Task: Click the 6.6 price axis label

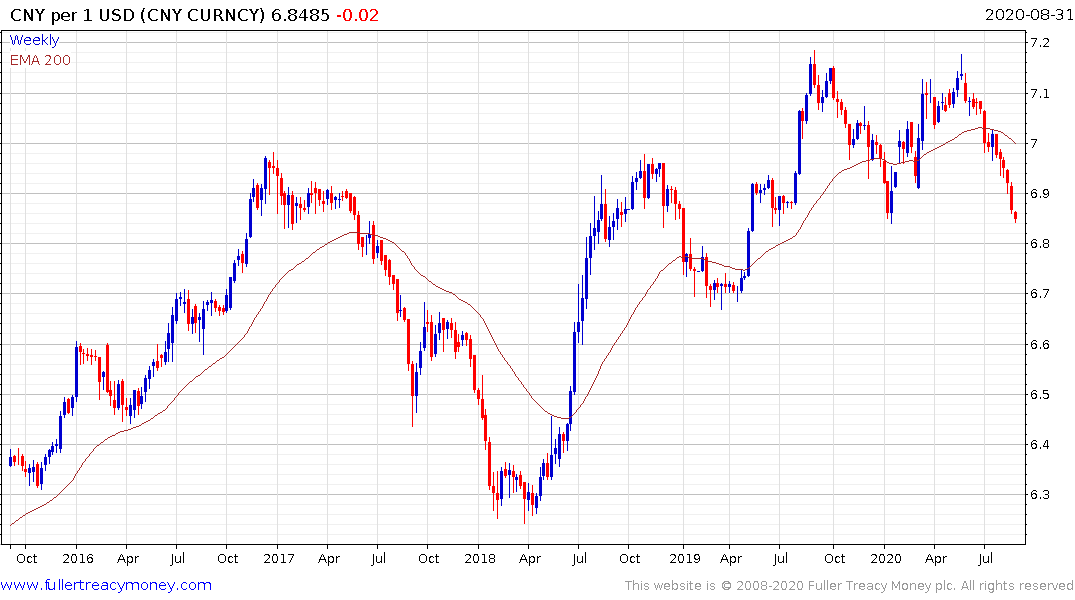Action: (1039, 344)
